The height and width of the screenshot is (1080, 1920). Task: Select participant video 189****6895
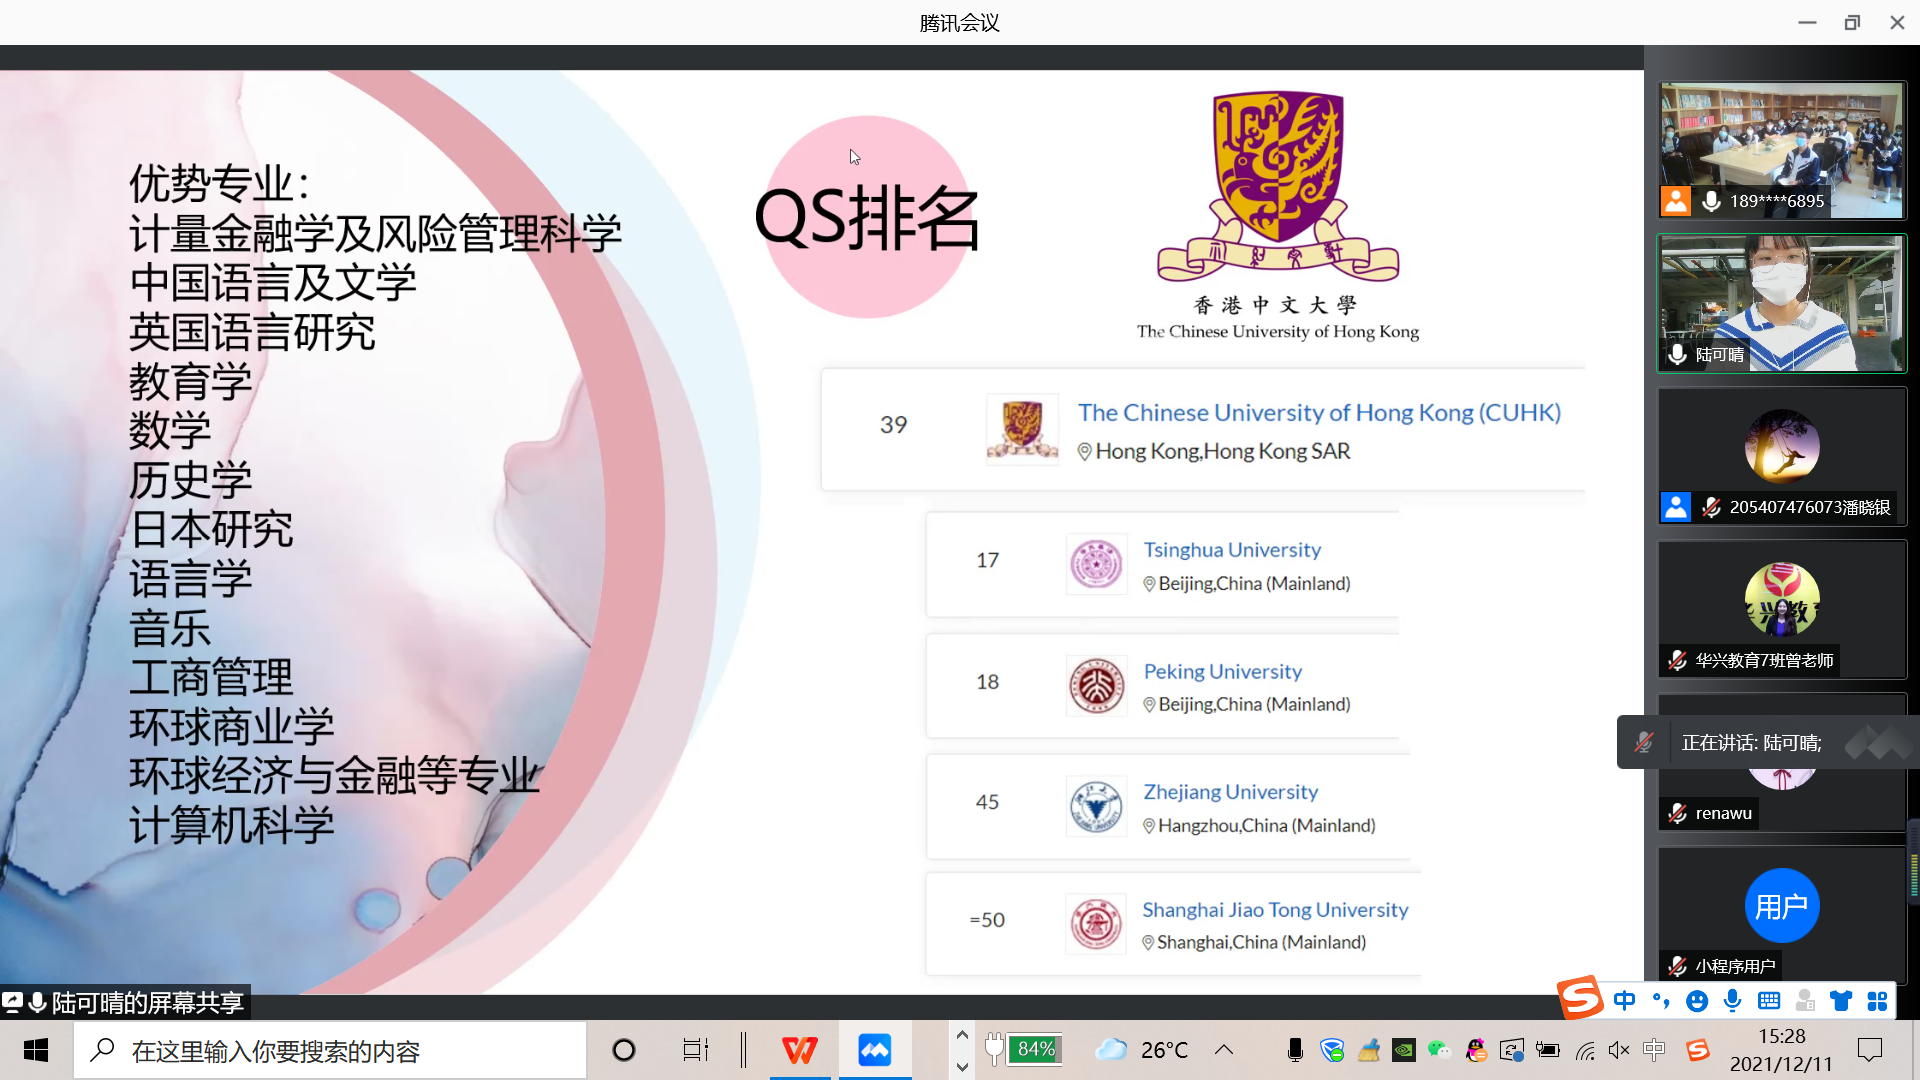[1781, 150]
